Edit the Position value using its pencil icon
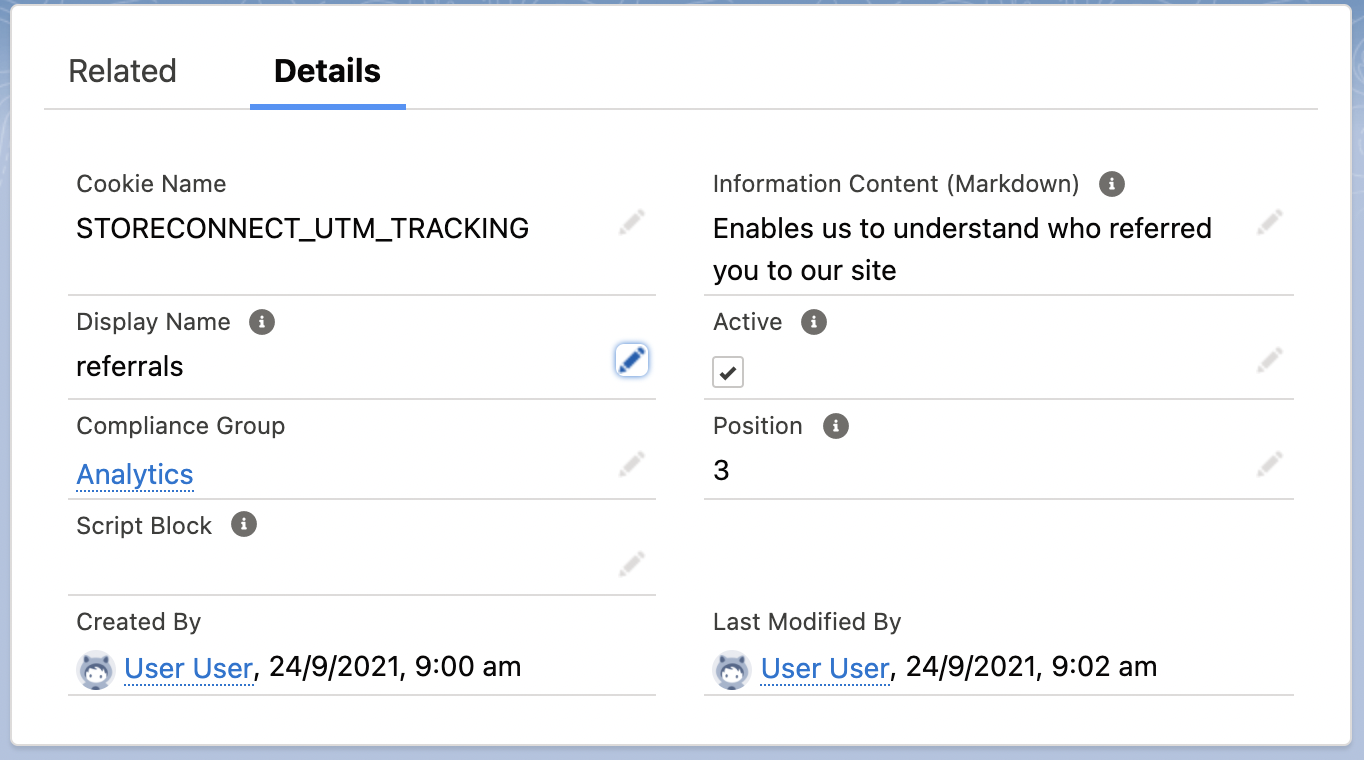The image size is (1364, 760). point(1269,464)
